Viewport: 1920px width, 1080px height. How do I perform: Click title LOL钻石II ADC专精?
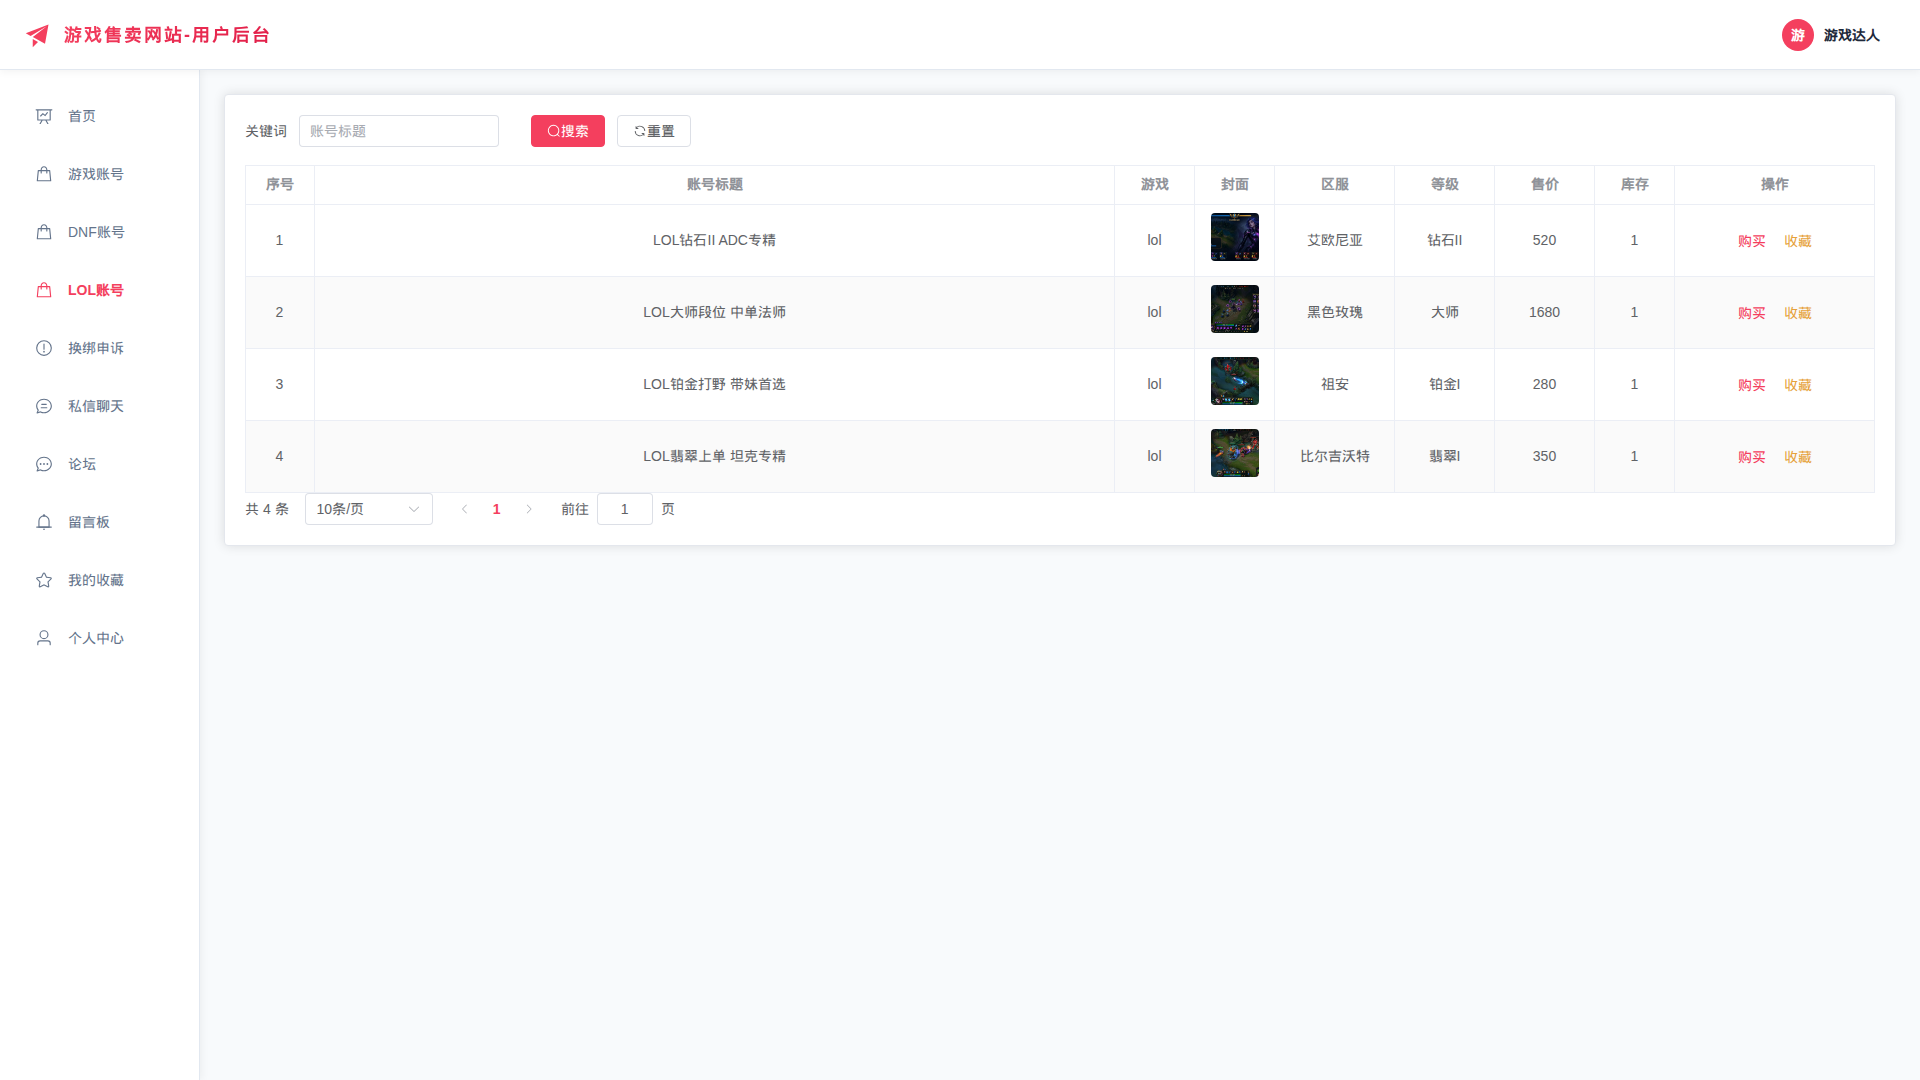(714, 240)
